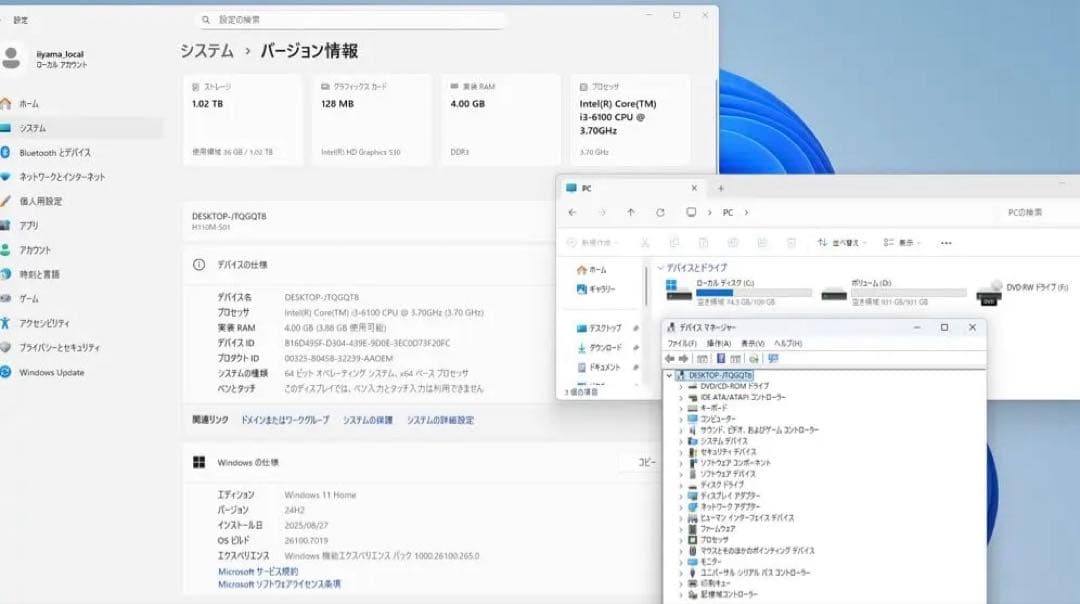1080x604 pixels.
Task: Click the back navigation arrow in Device Manager
Action: [x=669, y=361]
